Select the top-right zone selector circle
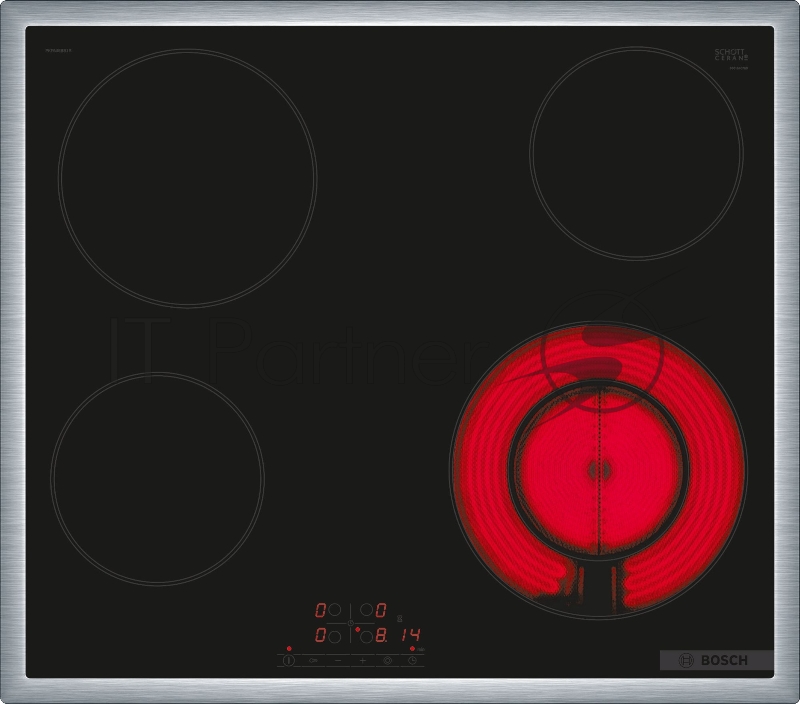 pyautogui.click(x=366, y=609)
